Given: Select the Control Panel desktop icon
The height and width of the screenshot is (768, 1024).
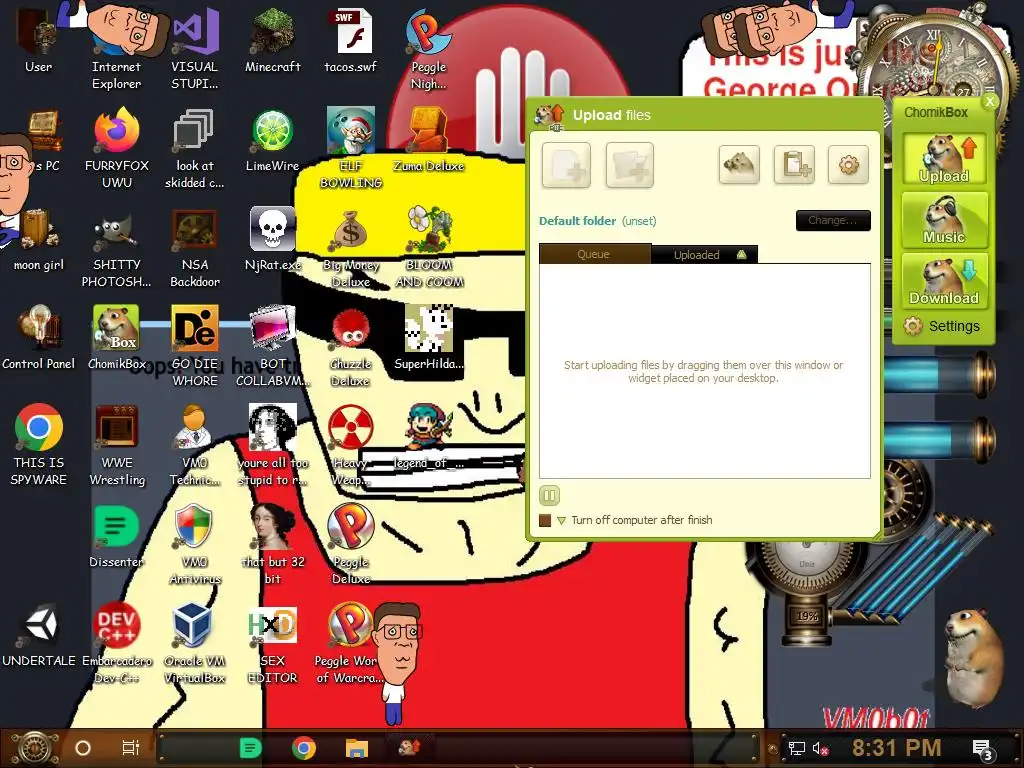Looking at the screenshot, I should tap(39, 338).
